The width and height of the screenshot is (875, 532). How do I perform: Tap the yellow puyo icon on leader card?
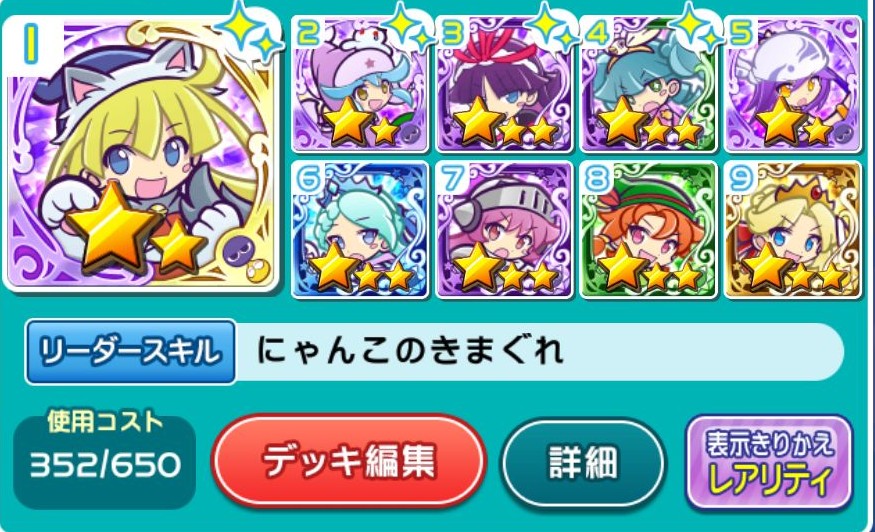point(257,271)
